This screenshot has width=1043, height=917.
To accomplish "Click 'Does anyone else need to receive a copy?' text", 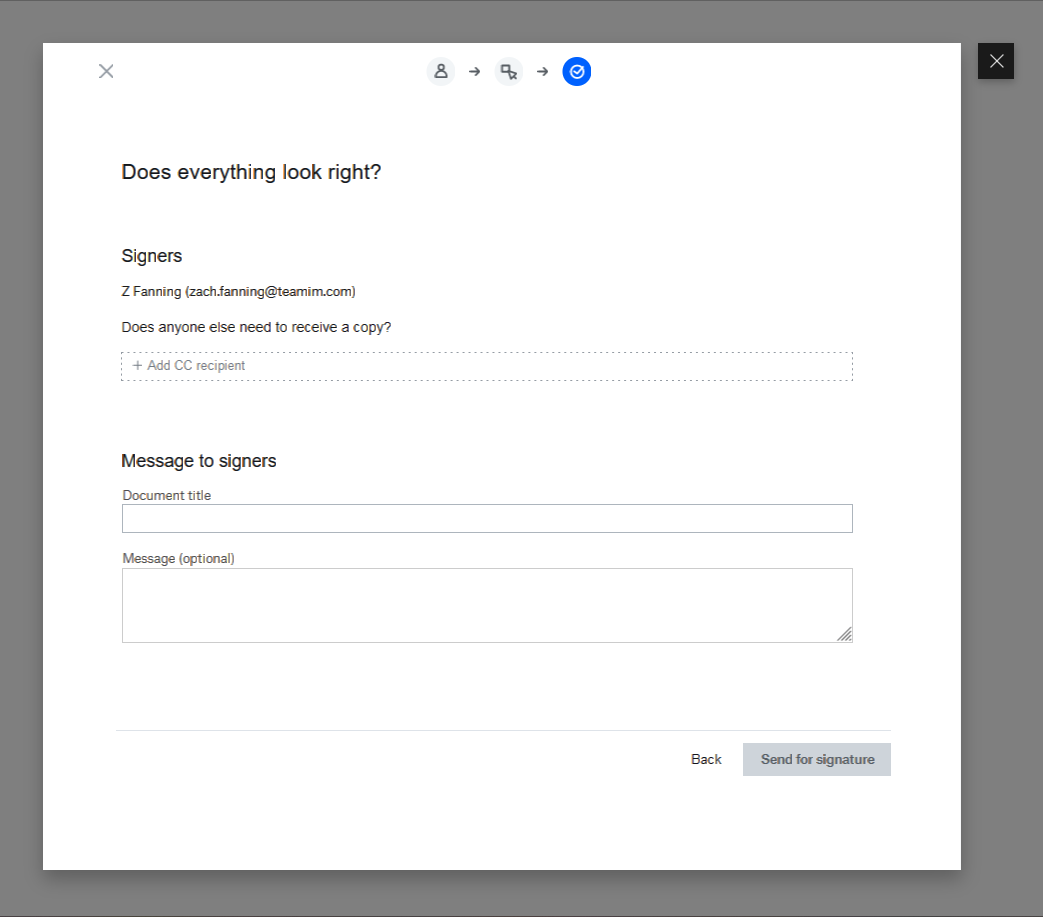I will 256,327.
